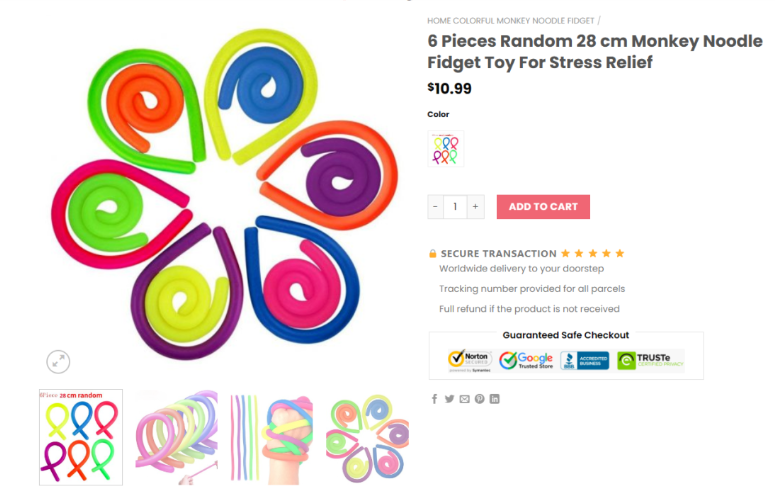Image resolution: width=775 pixels, height=495 pixels.
Task: Go to Home breadcrumb link
Action: (438, 20)
